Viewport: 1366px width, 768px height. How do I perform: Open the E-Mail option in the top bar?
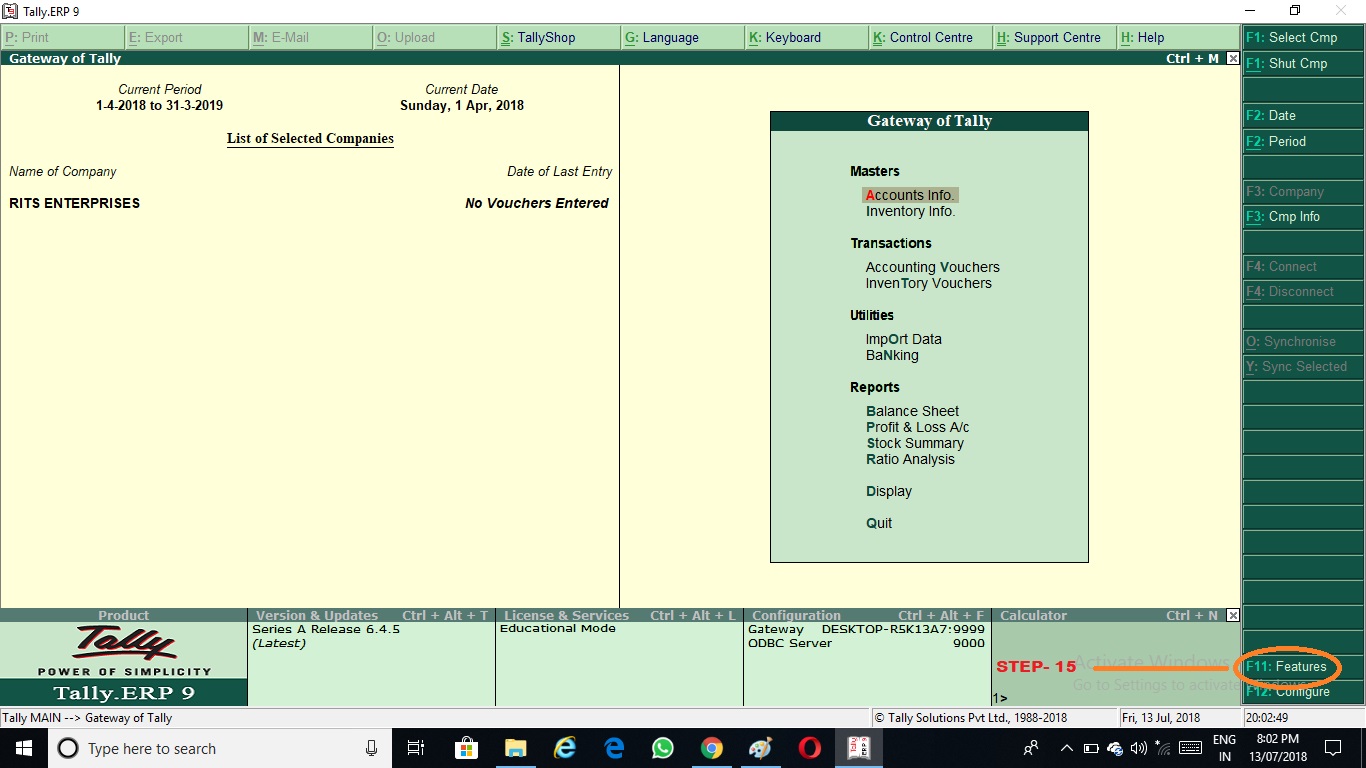tap(310, 38)
